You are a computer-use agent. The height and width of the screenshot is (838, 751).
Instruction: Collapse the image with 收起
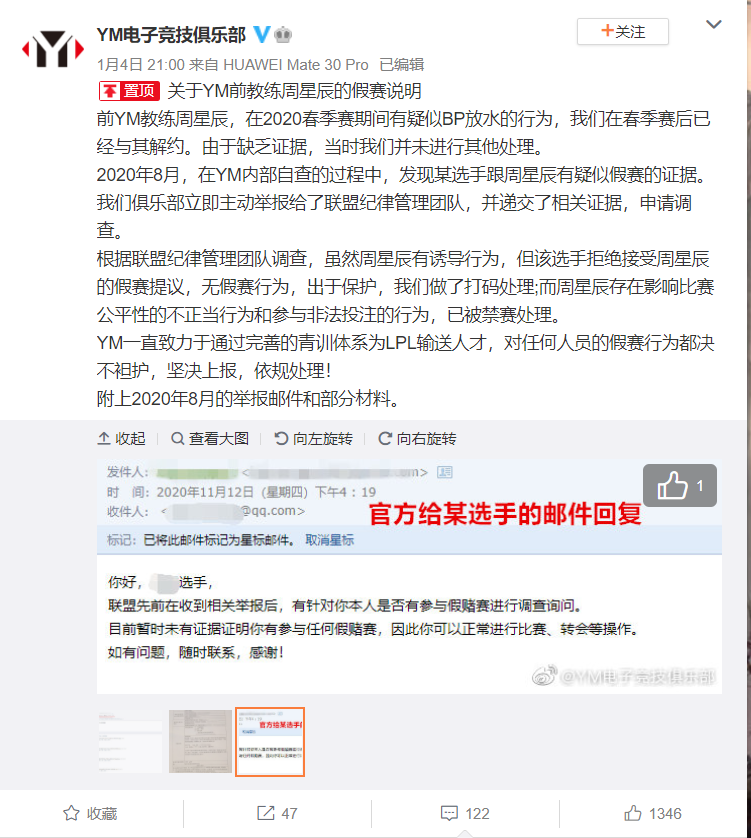coord(121,438)
